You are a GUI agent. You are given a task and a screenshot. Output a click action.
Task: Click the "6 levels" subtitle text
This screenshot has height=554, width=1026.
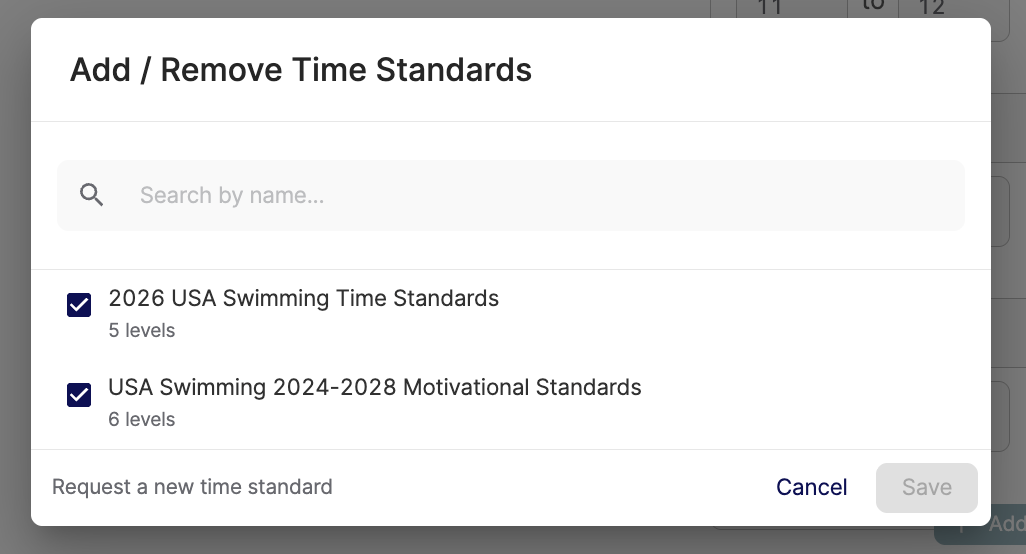tap(142, 419)
